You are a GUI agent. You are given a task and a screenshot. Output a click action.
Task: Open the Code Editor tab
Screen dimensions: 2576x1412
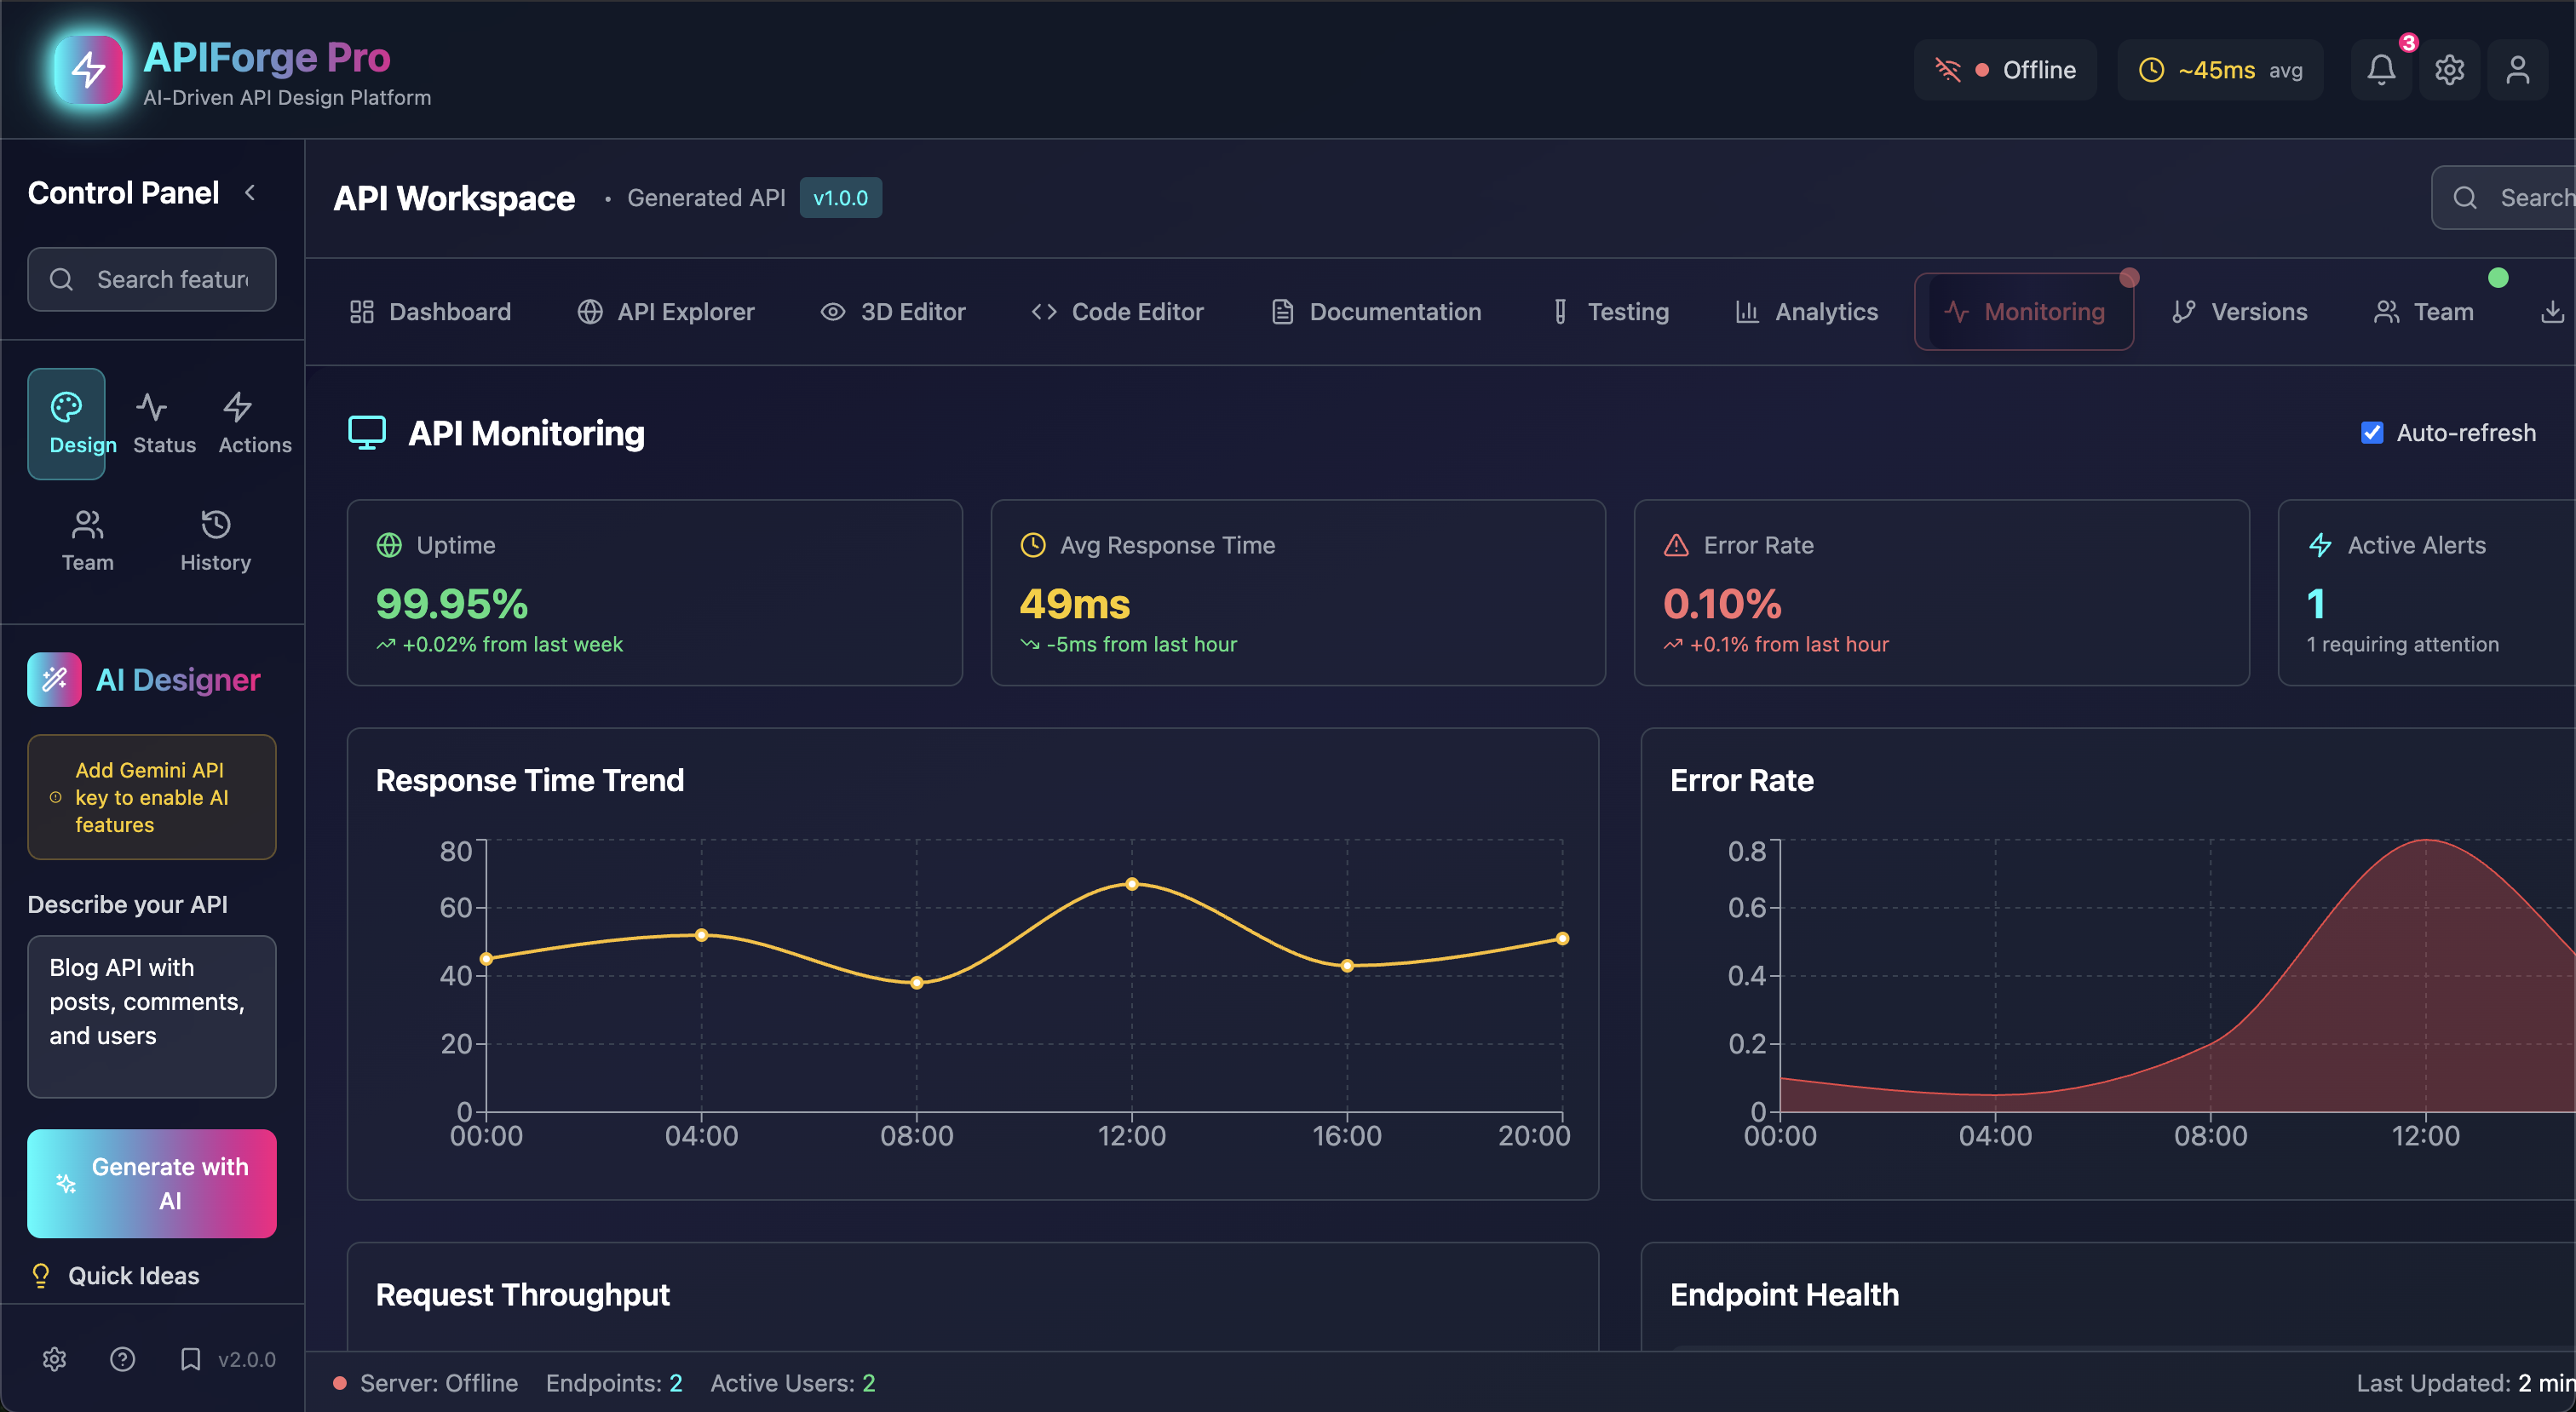point(1117,312)
